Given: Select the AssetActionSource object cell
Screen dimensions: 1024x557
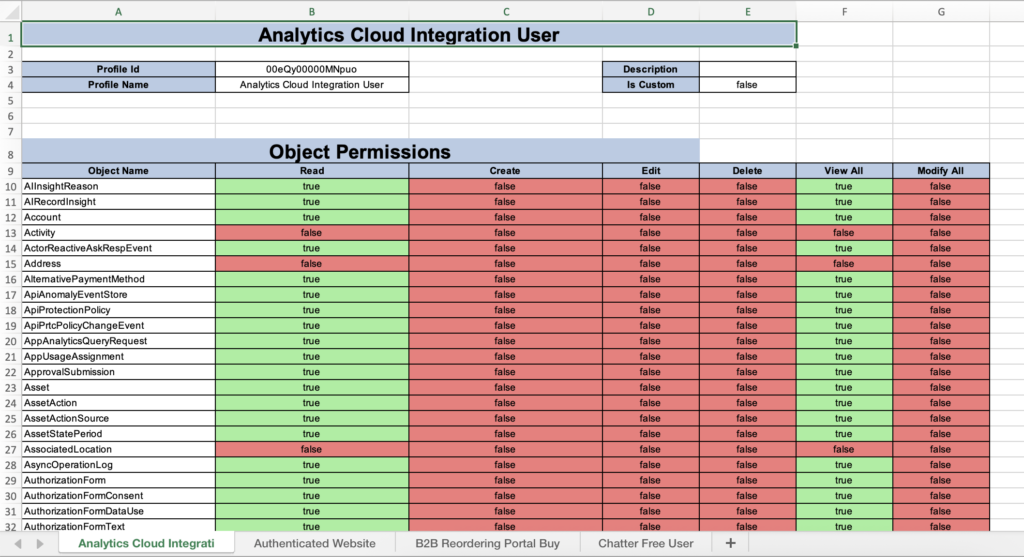Looking at the screenshot, I should click(x=118, y=419).
